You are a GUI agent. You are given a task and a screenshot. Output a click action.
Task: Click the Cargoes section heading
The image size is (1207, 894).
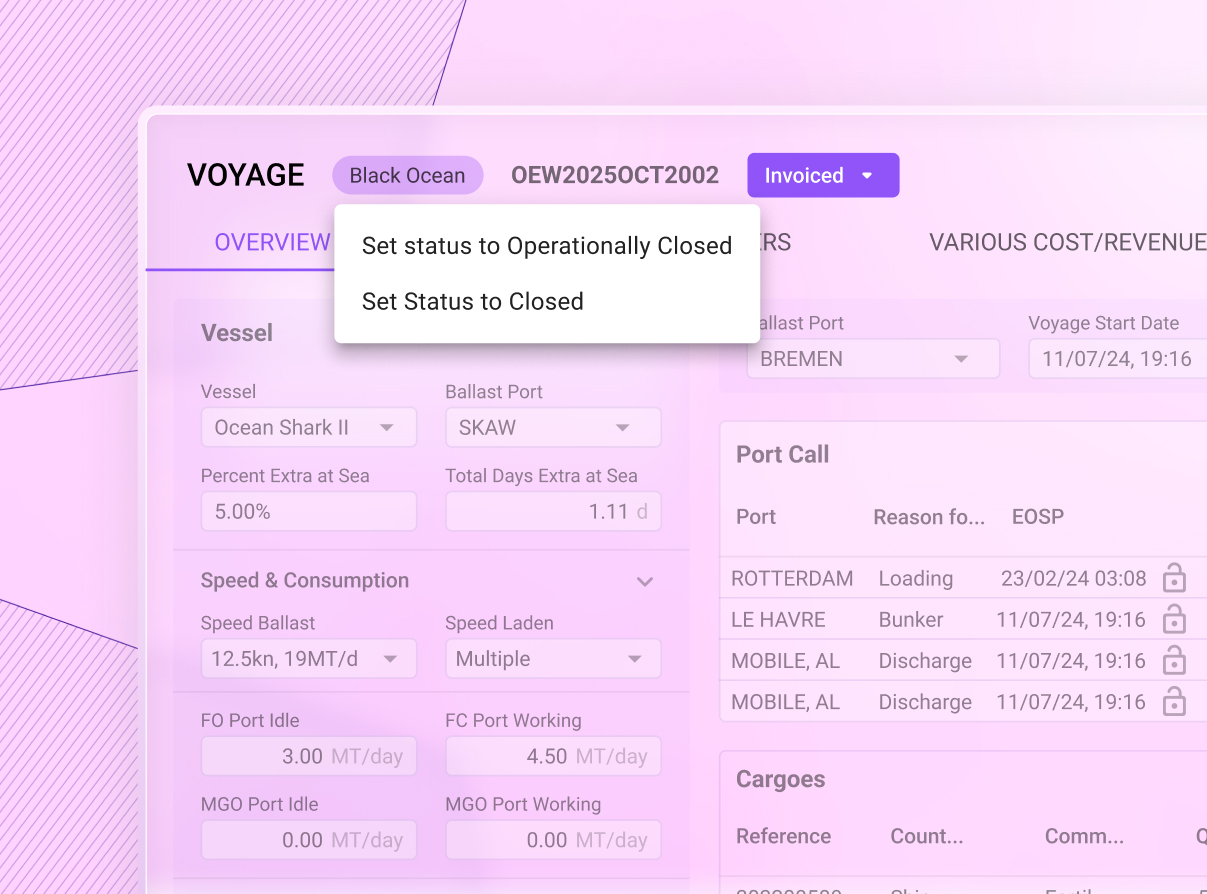781,780
